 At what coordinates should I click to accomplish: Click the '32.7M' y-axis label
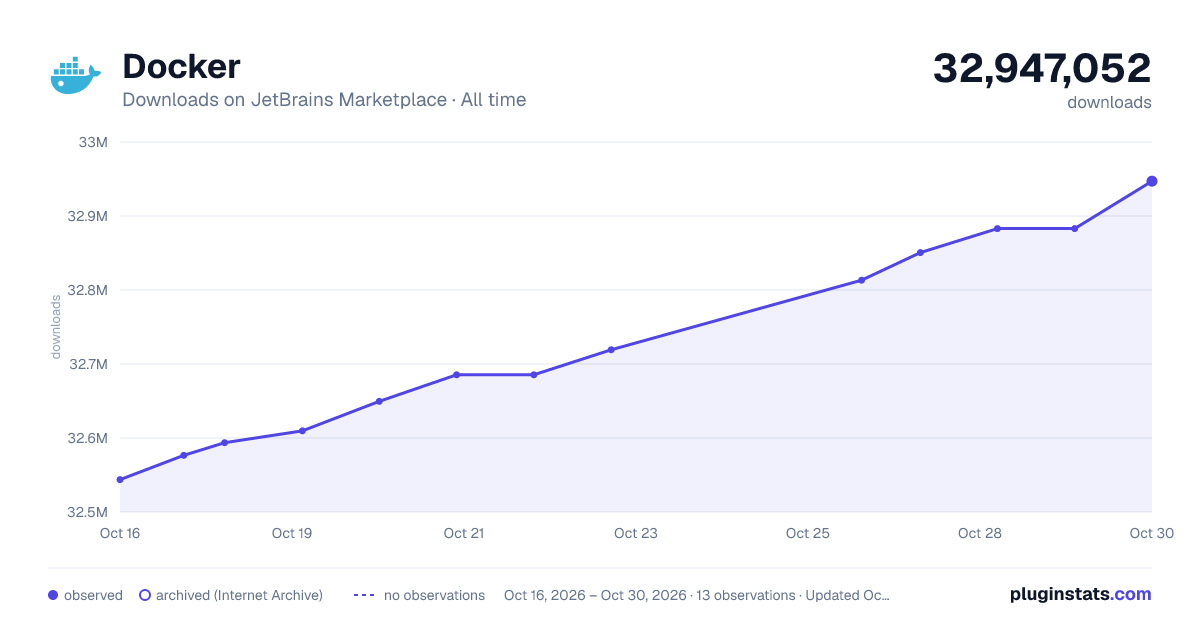(88, 364)
